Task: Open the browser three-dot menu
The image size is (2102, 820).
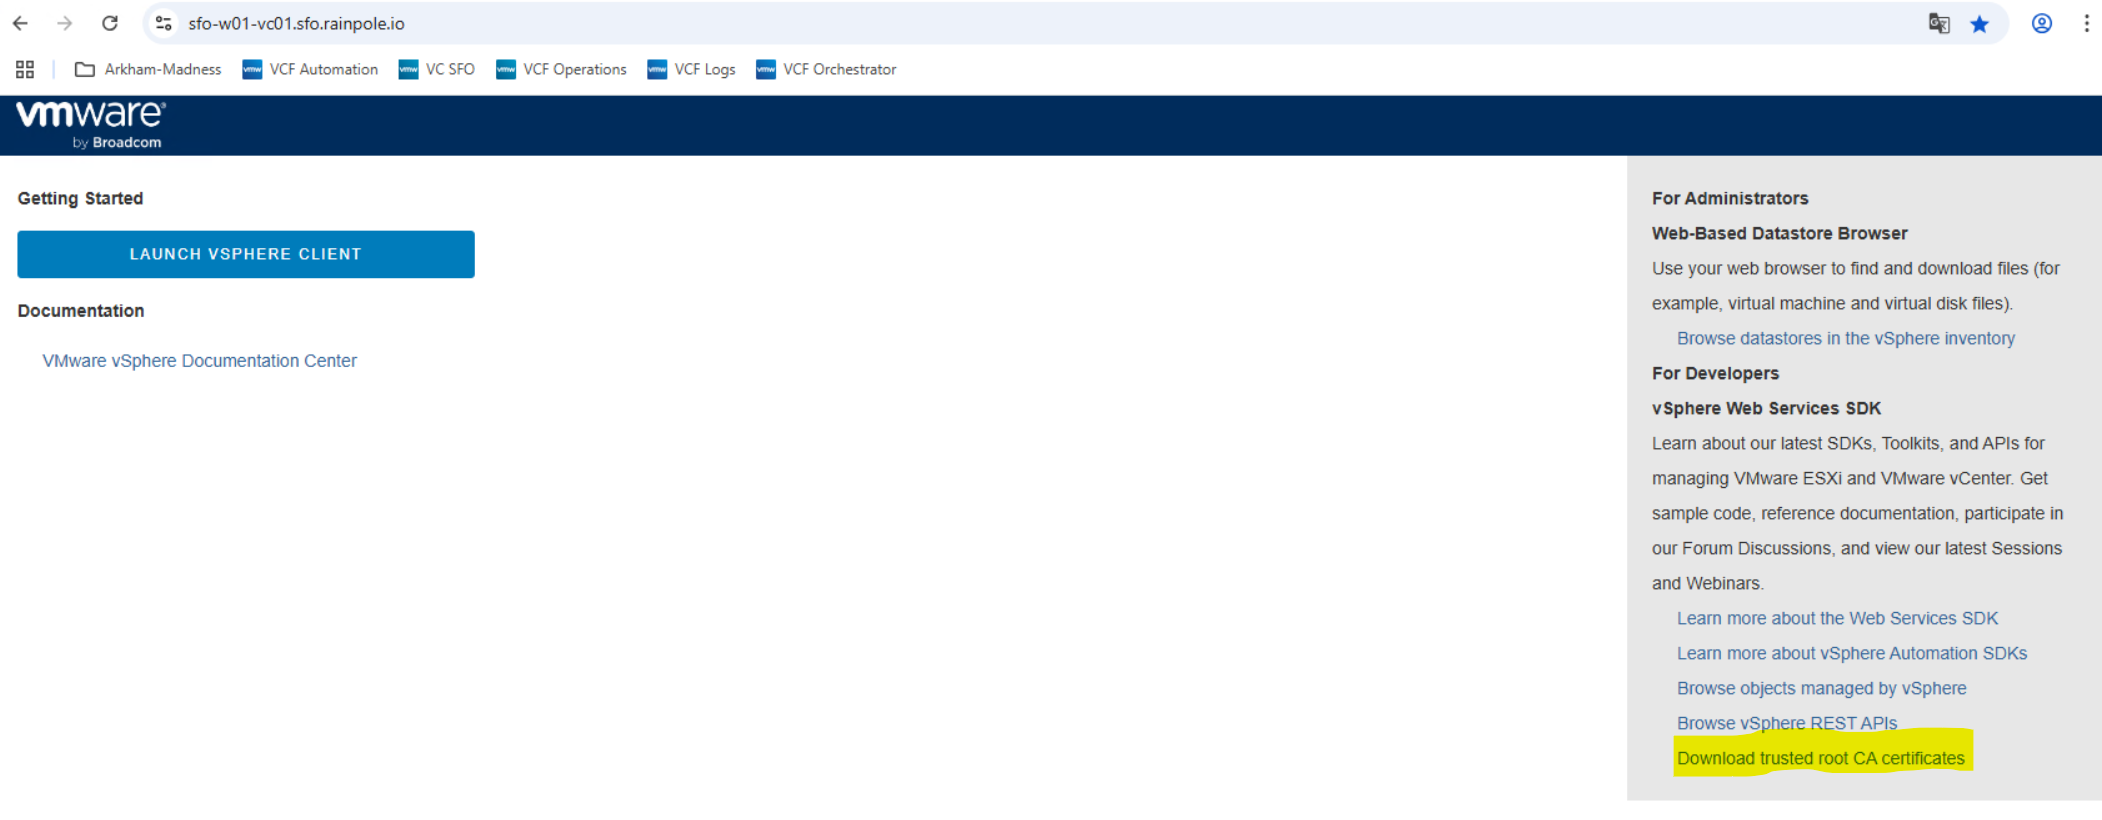Action: (2086, 24)
